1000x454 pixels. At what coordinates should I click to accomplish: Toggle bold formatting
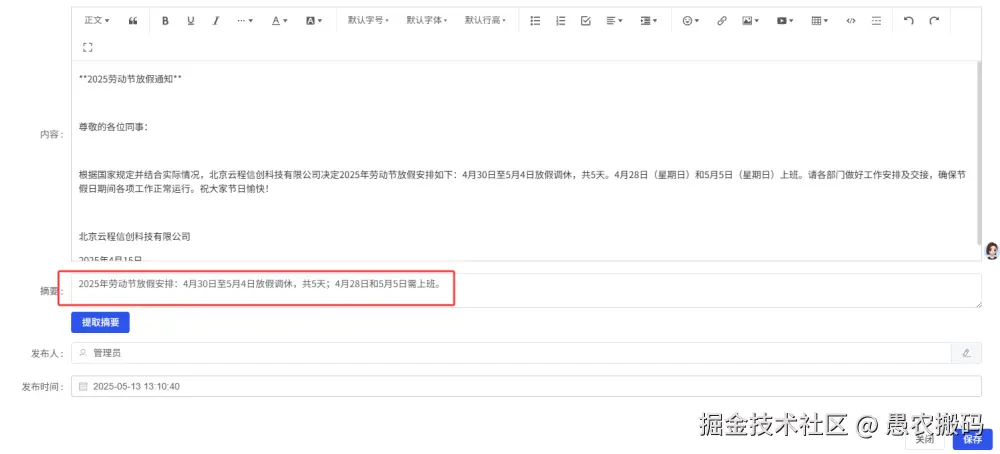[165, 20]
